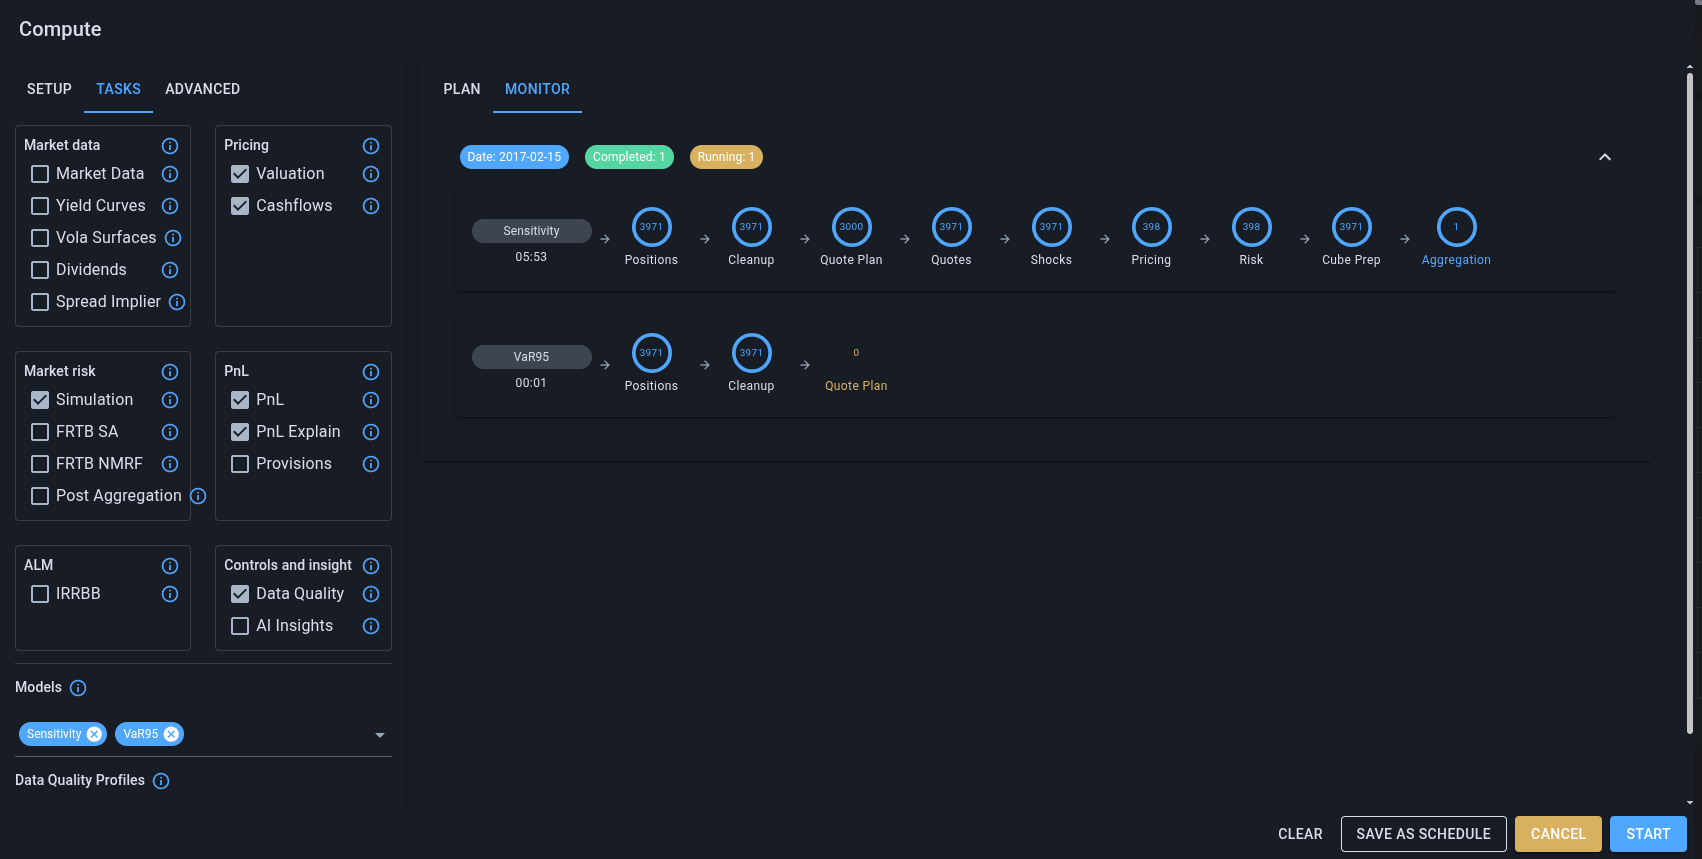1702x859 pixels.
Task: Click info icon beside Valuation
Action: point(371,174)
